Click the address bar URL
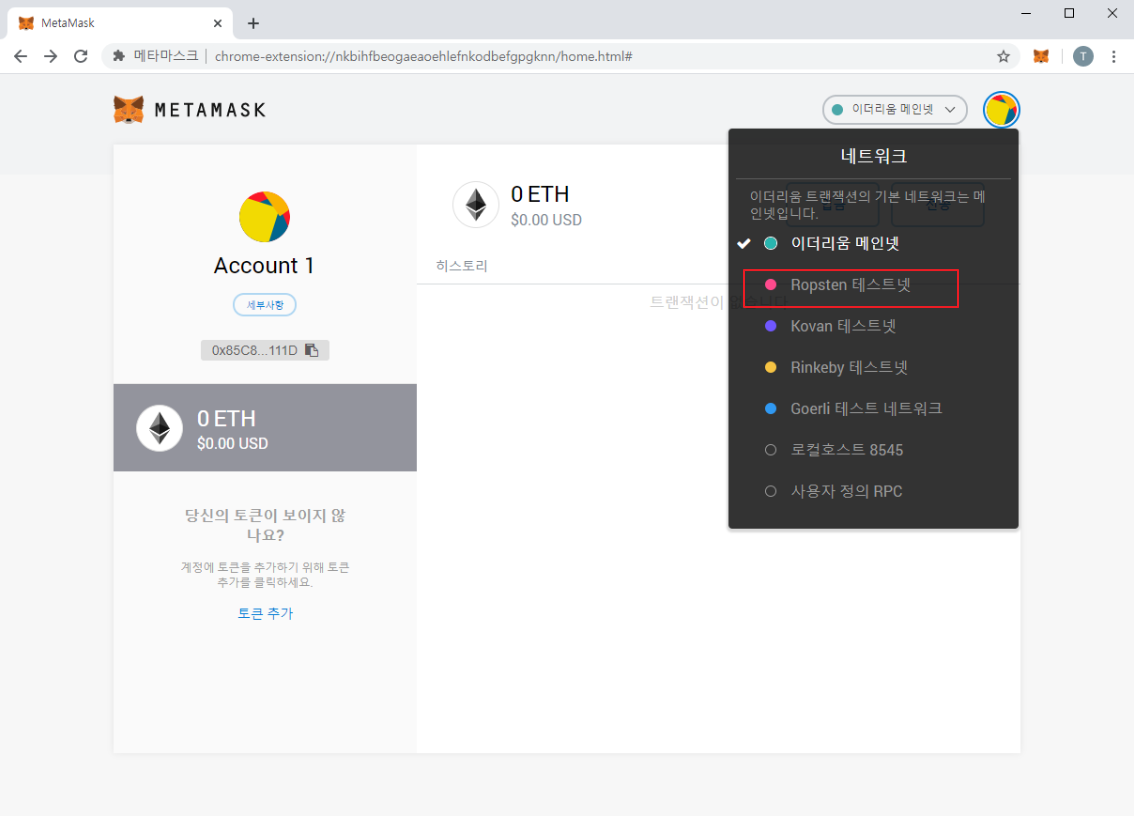The width and height of the screenshot is (1134, 816). coord(423,56)
